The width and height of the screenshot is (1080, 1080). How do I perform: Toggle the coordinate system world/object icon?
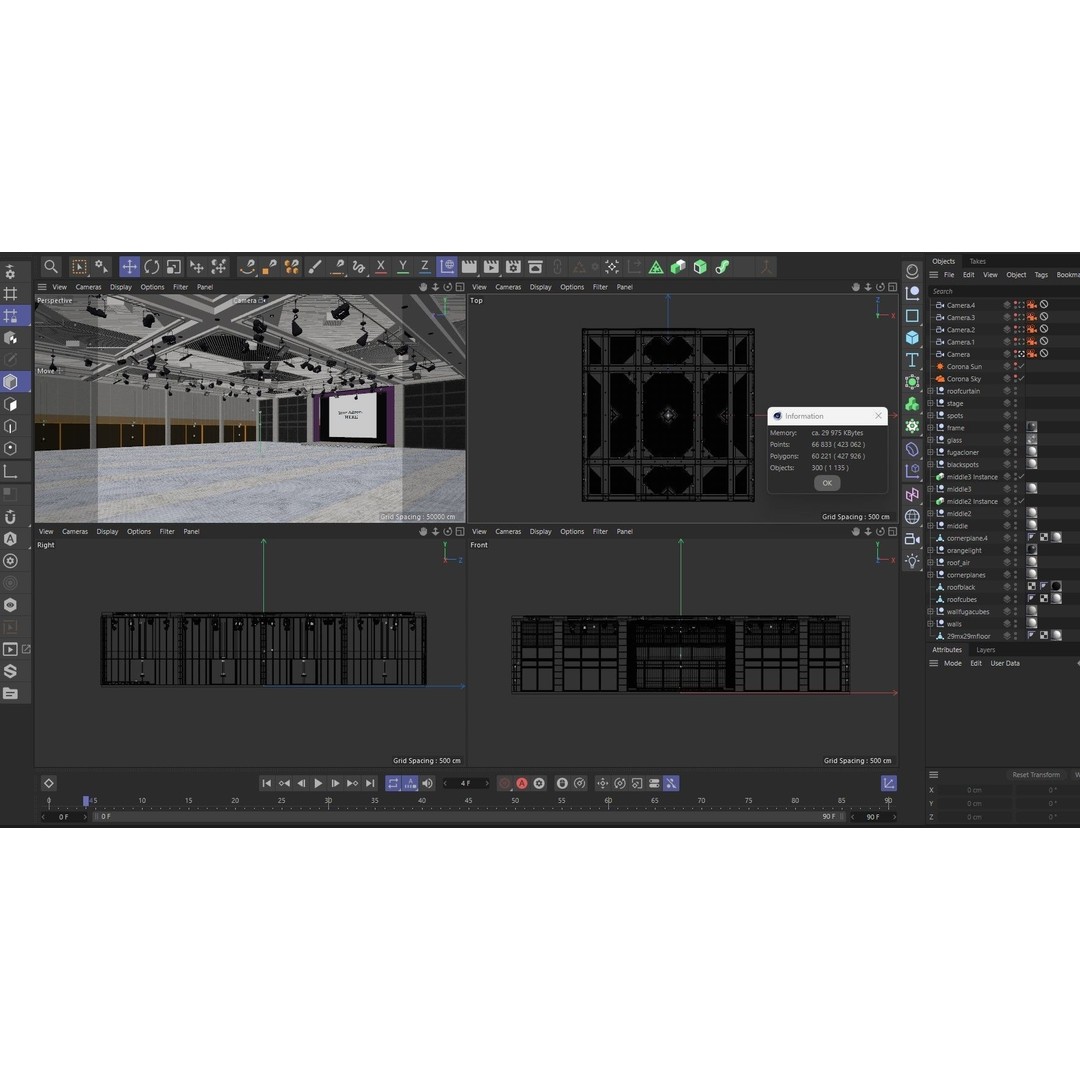447,267
